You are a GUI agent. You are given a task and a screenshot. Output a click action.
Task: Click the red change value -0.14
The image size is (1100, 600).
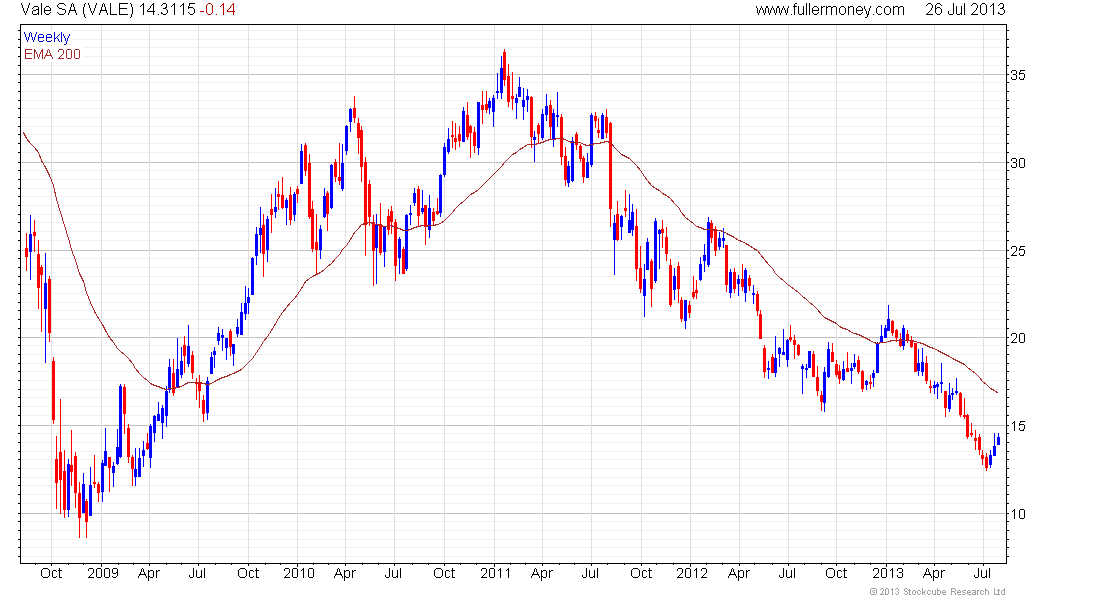point(217,10)
